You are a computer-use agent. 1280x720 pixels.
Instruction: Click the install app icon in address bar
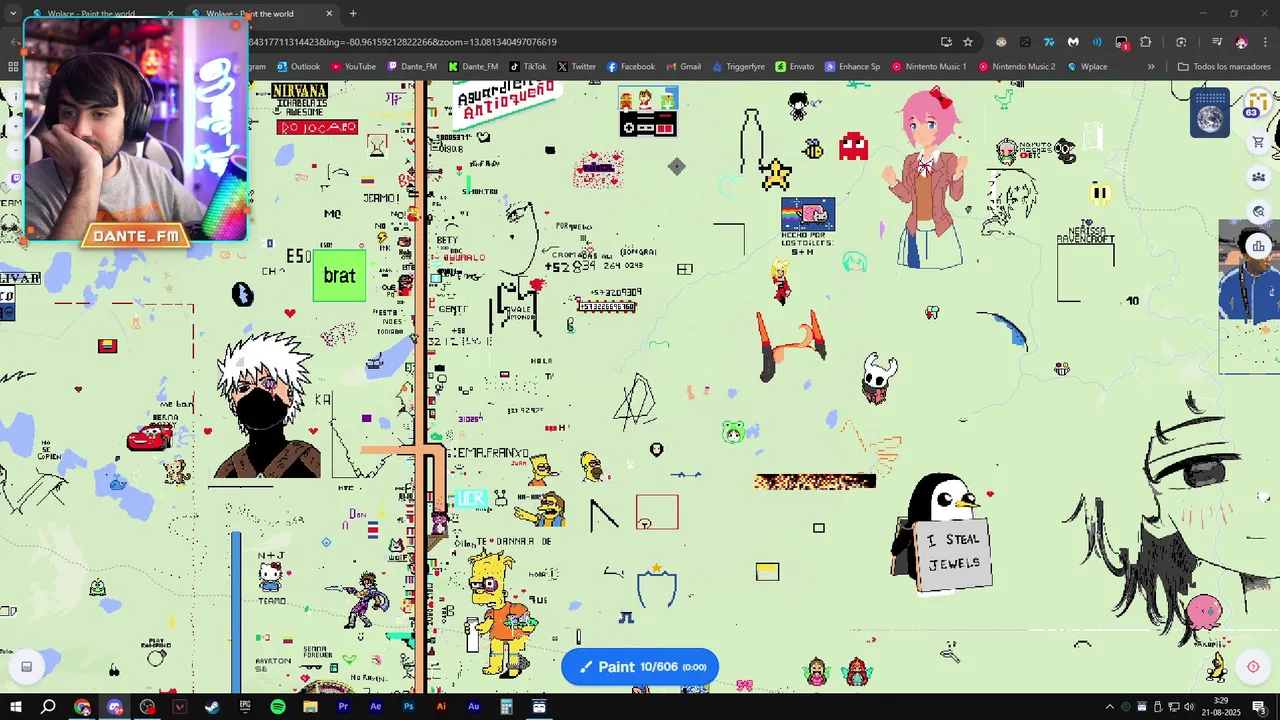click(x=946, y=42)
